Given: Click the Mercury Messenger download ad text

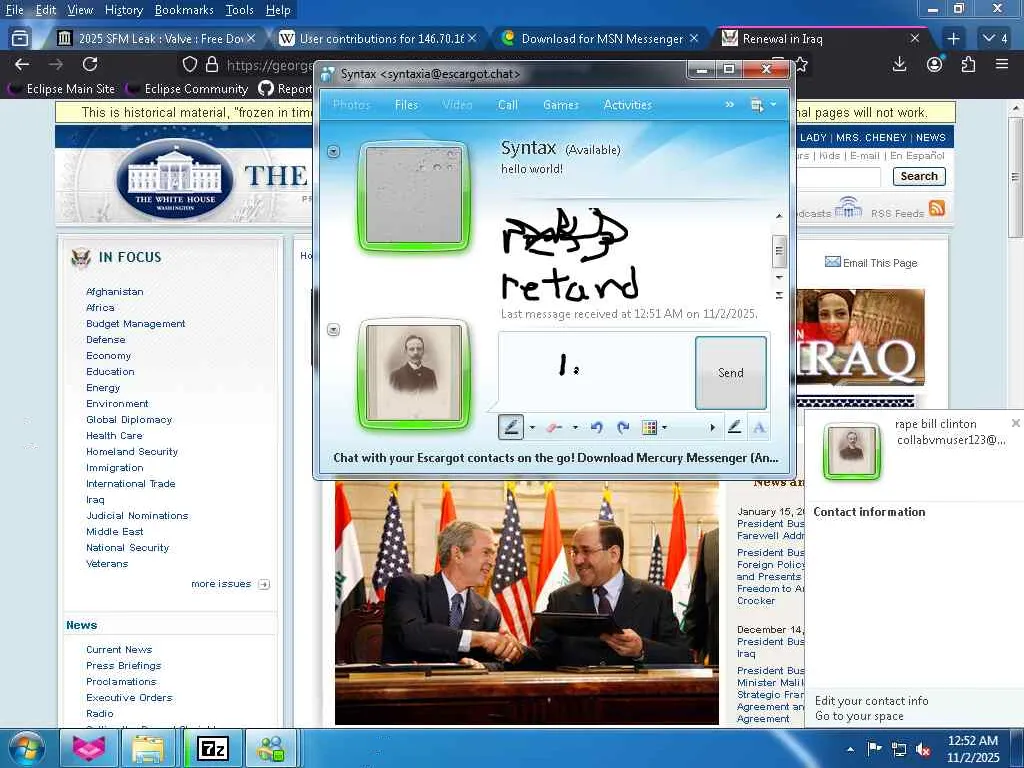Looking at the screenshot, I should click(556, 458).
